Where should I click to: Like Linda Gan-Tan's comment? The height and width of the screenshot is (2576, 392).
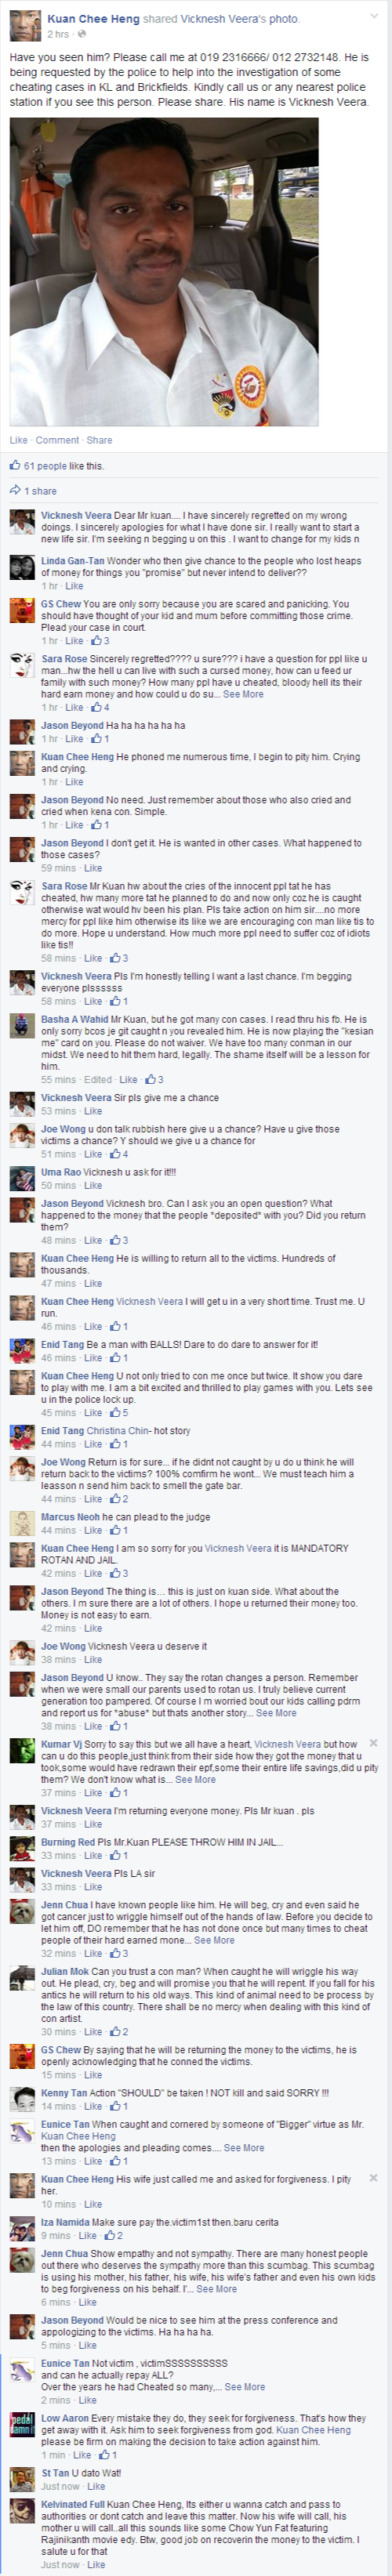74,586
